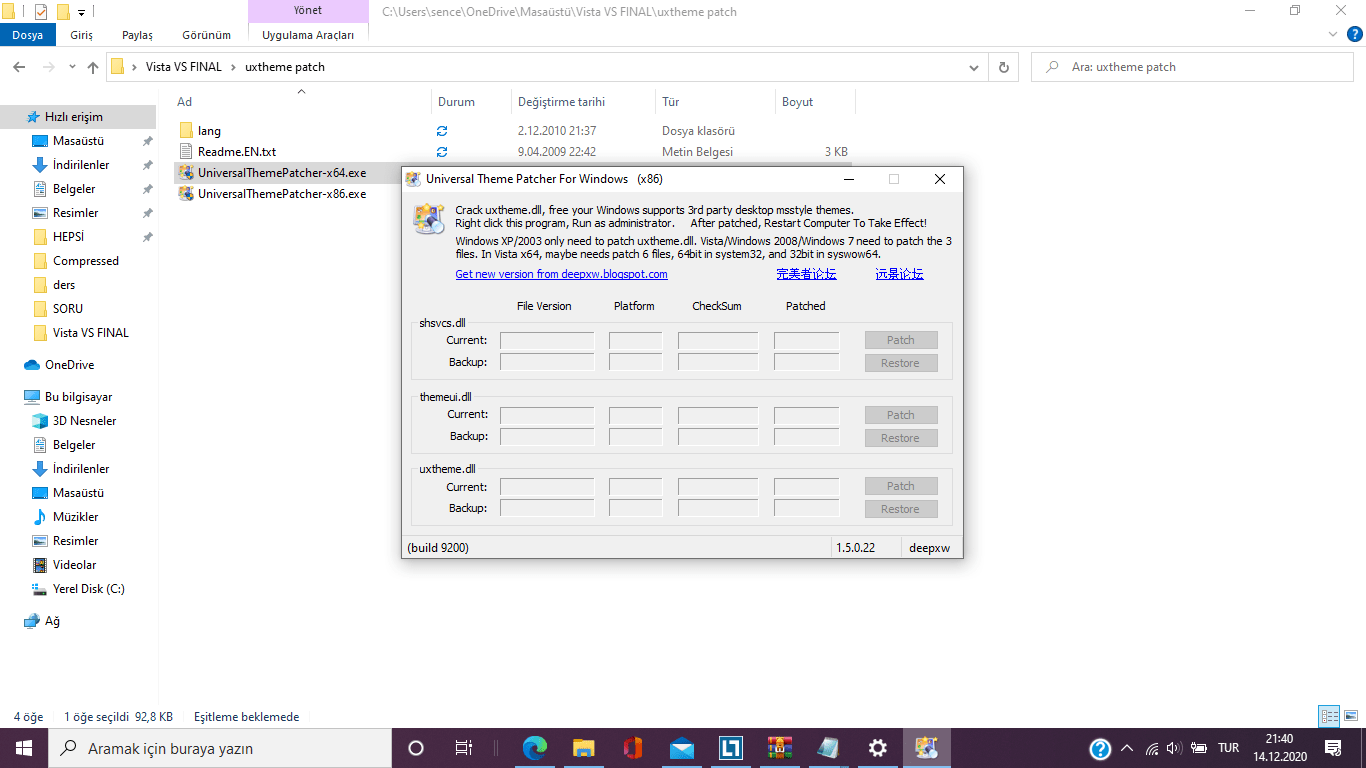Image resolution: width=1366 pixels, height=768 pixels.
Task: Select UniversalThemePatcher-x86.exe file
Action: pos(282,194)
